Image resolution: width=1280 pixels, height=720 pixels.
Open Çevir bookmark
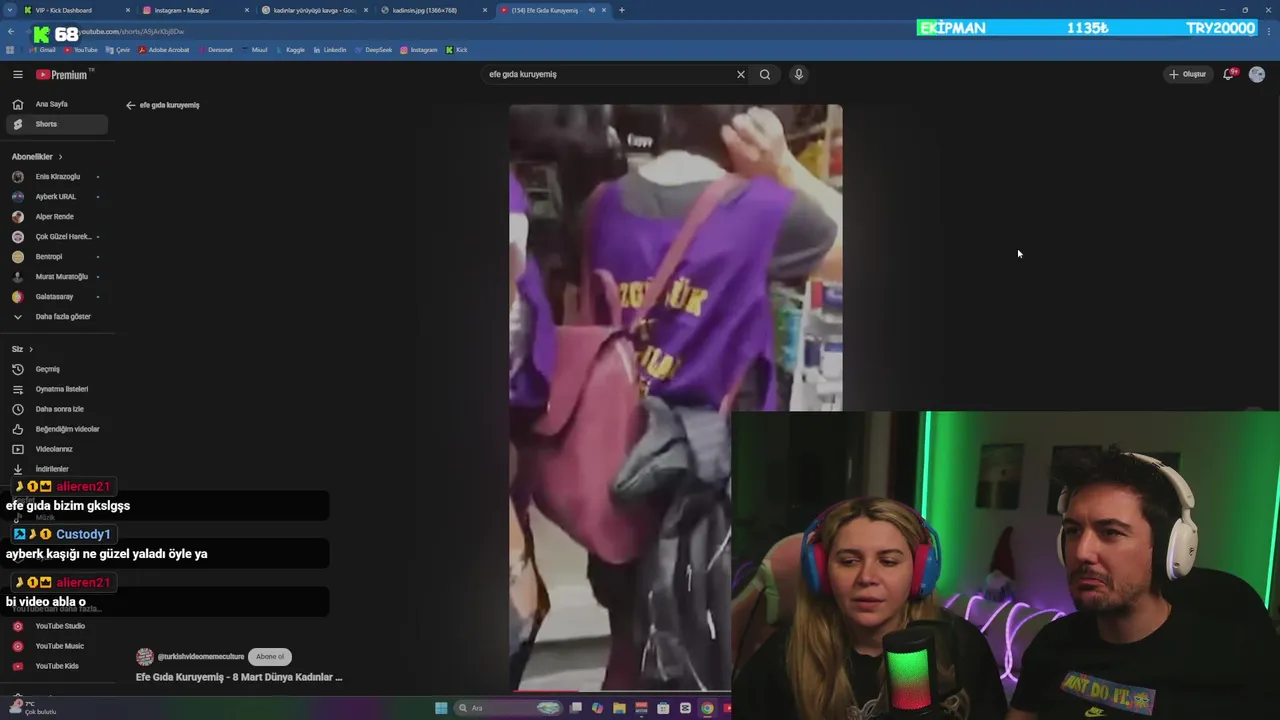(118, 50)
